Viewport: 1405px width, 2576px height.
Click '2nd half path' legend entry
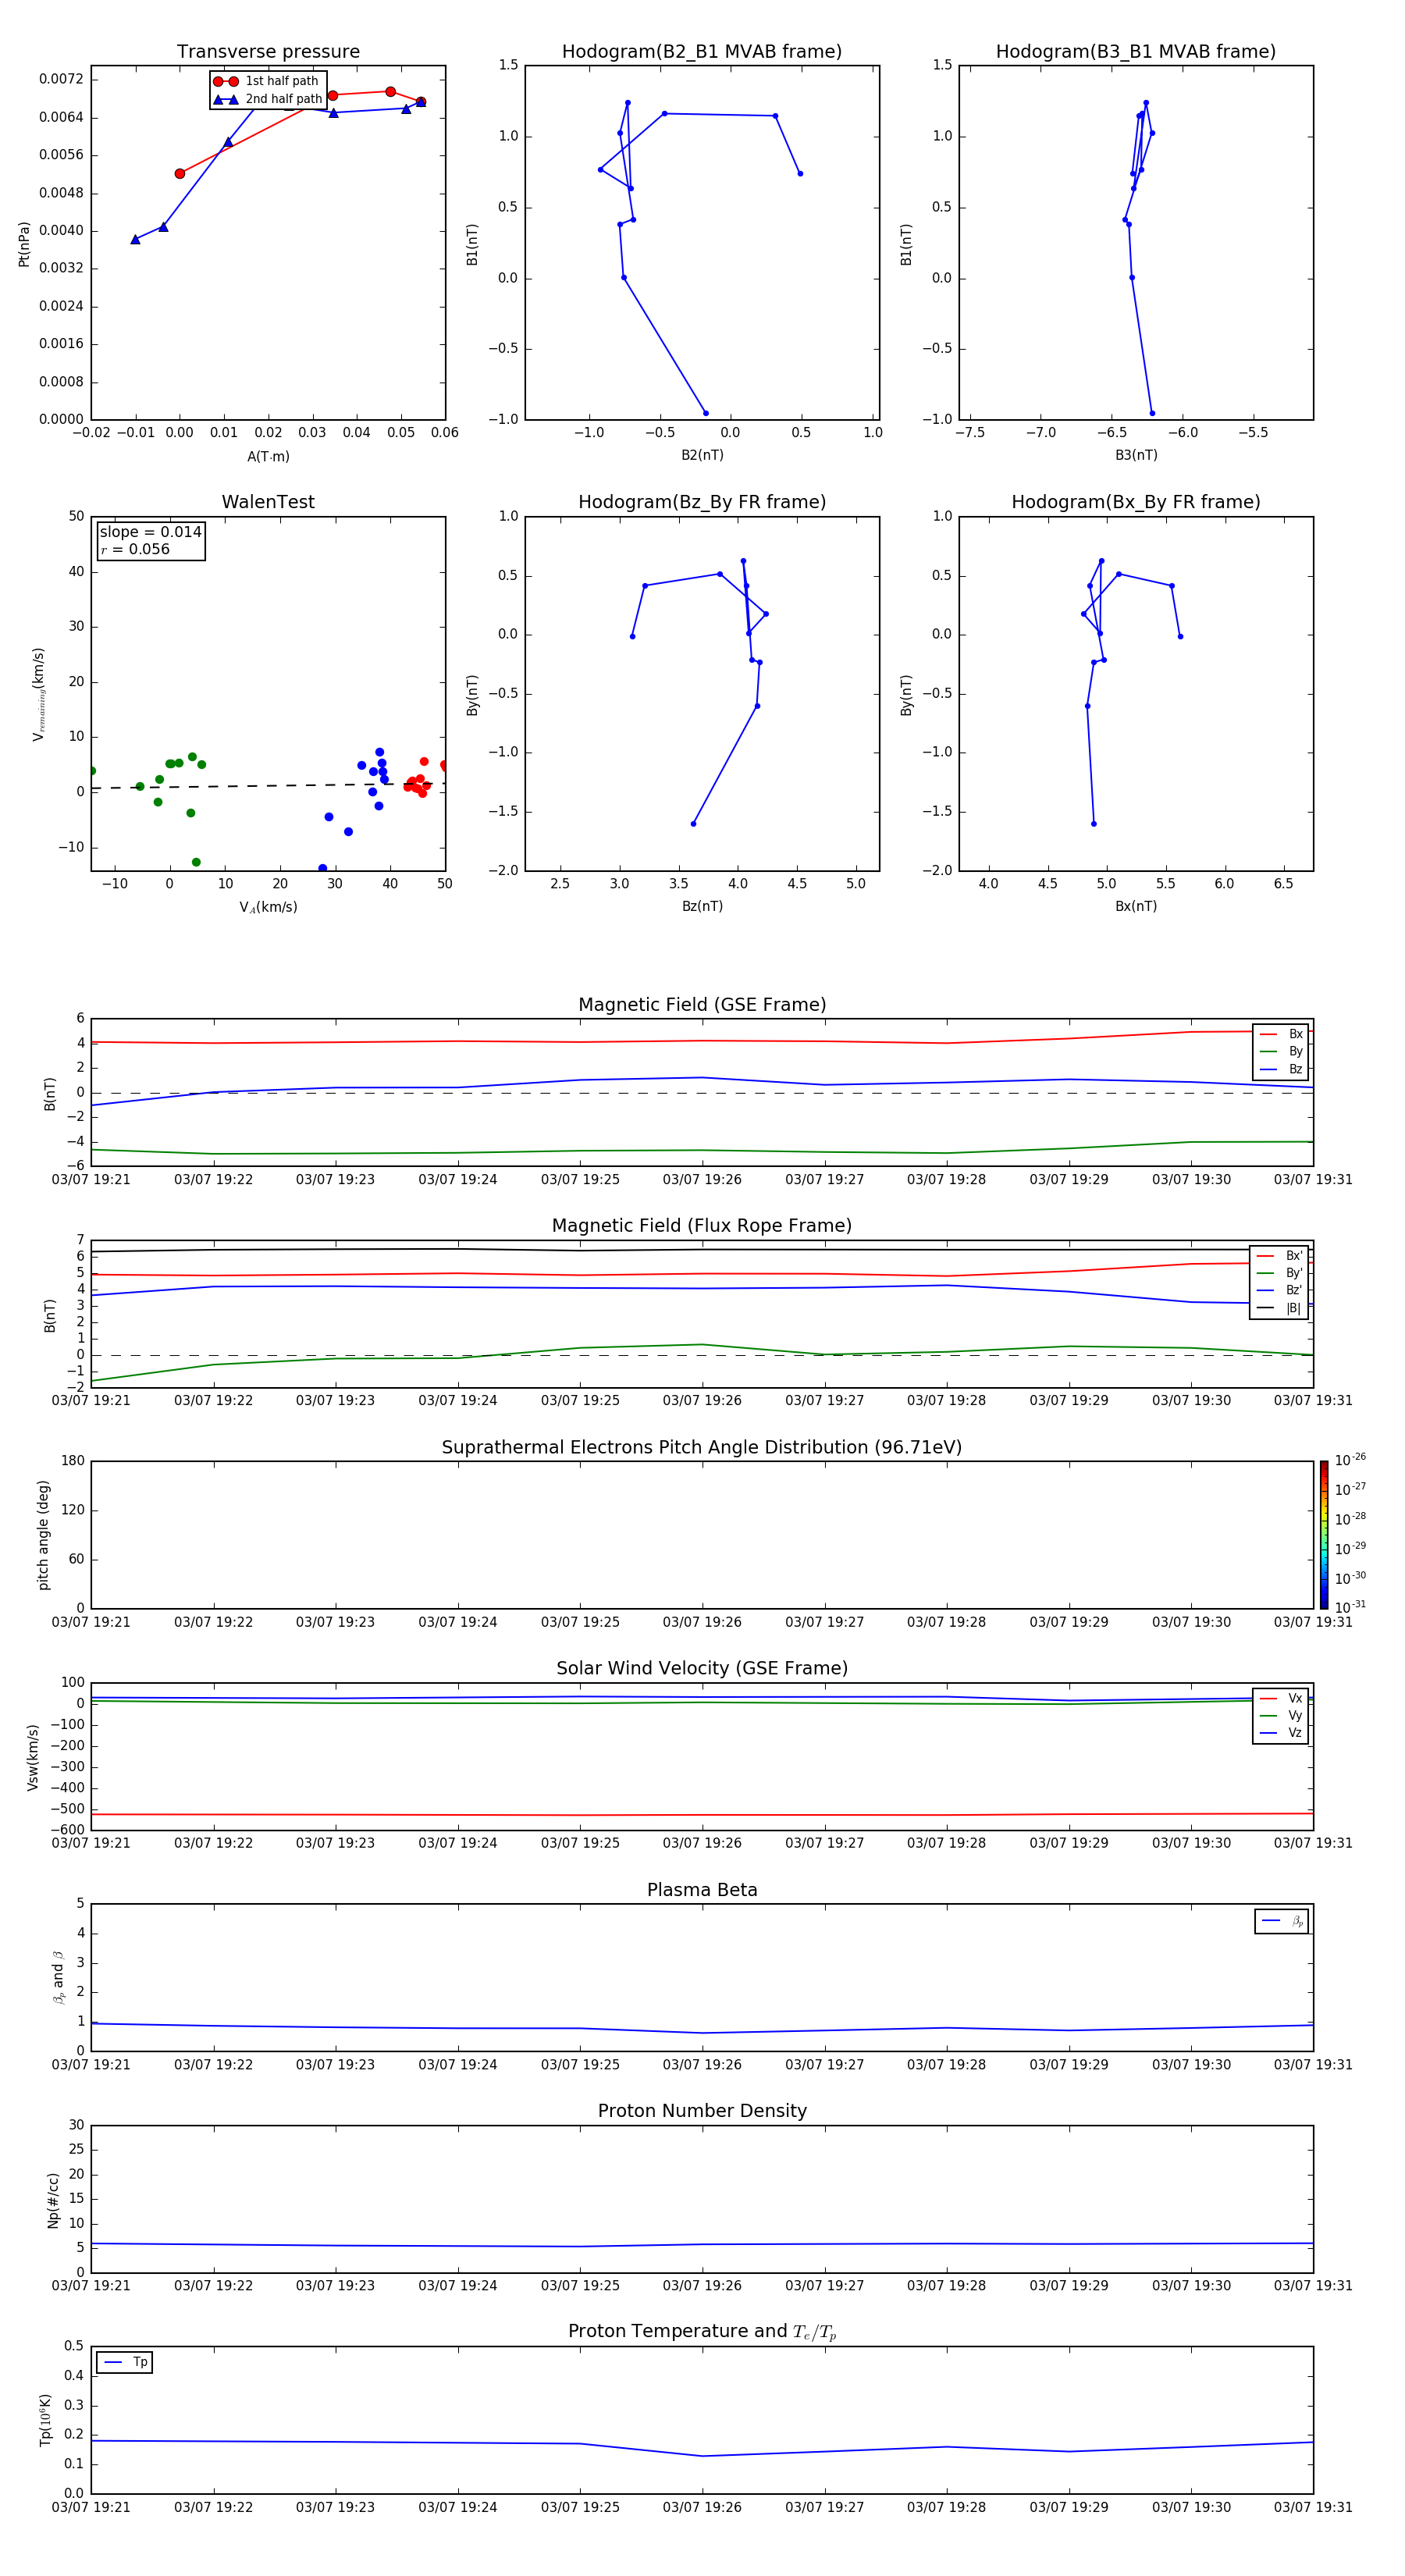pyautogui.click(x=267, y=99)
